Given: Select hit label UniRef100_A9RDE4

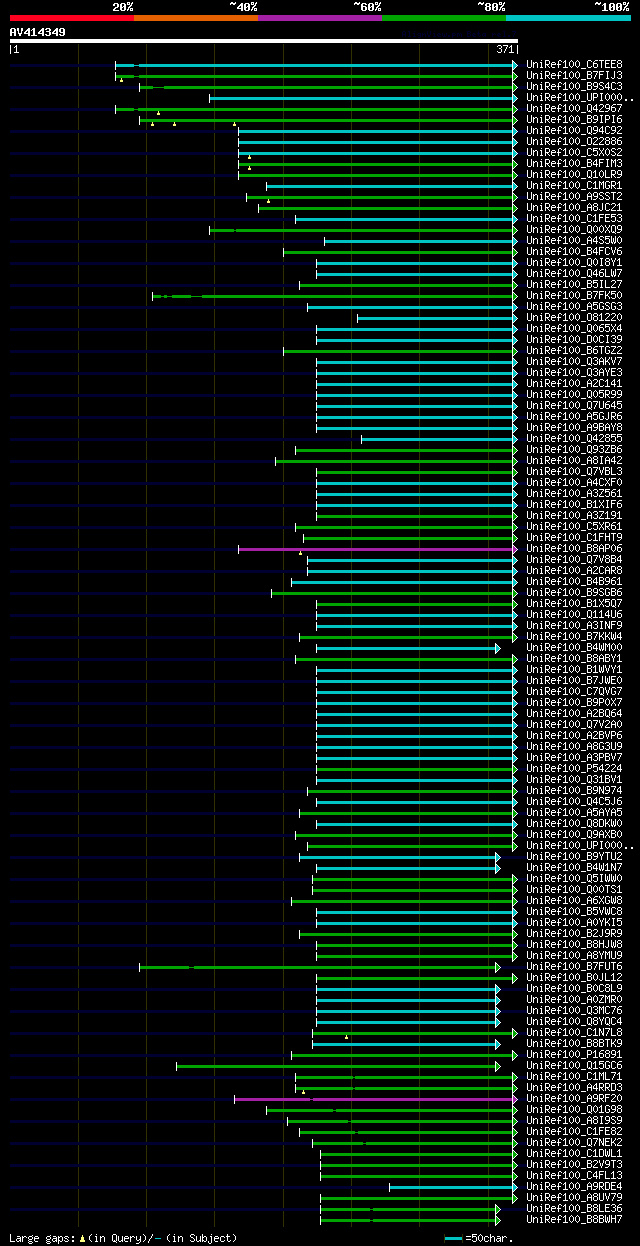Looking at the screenshot, I should coord(574,1186).
